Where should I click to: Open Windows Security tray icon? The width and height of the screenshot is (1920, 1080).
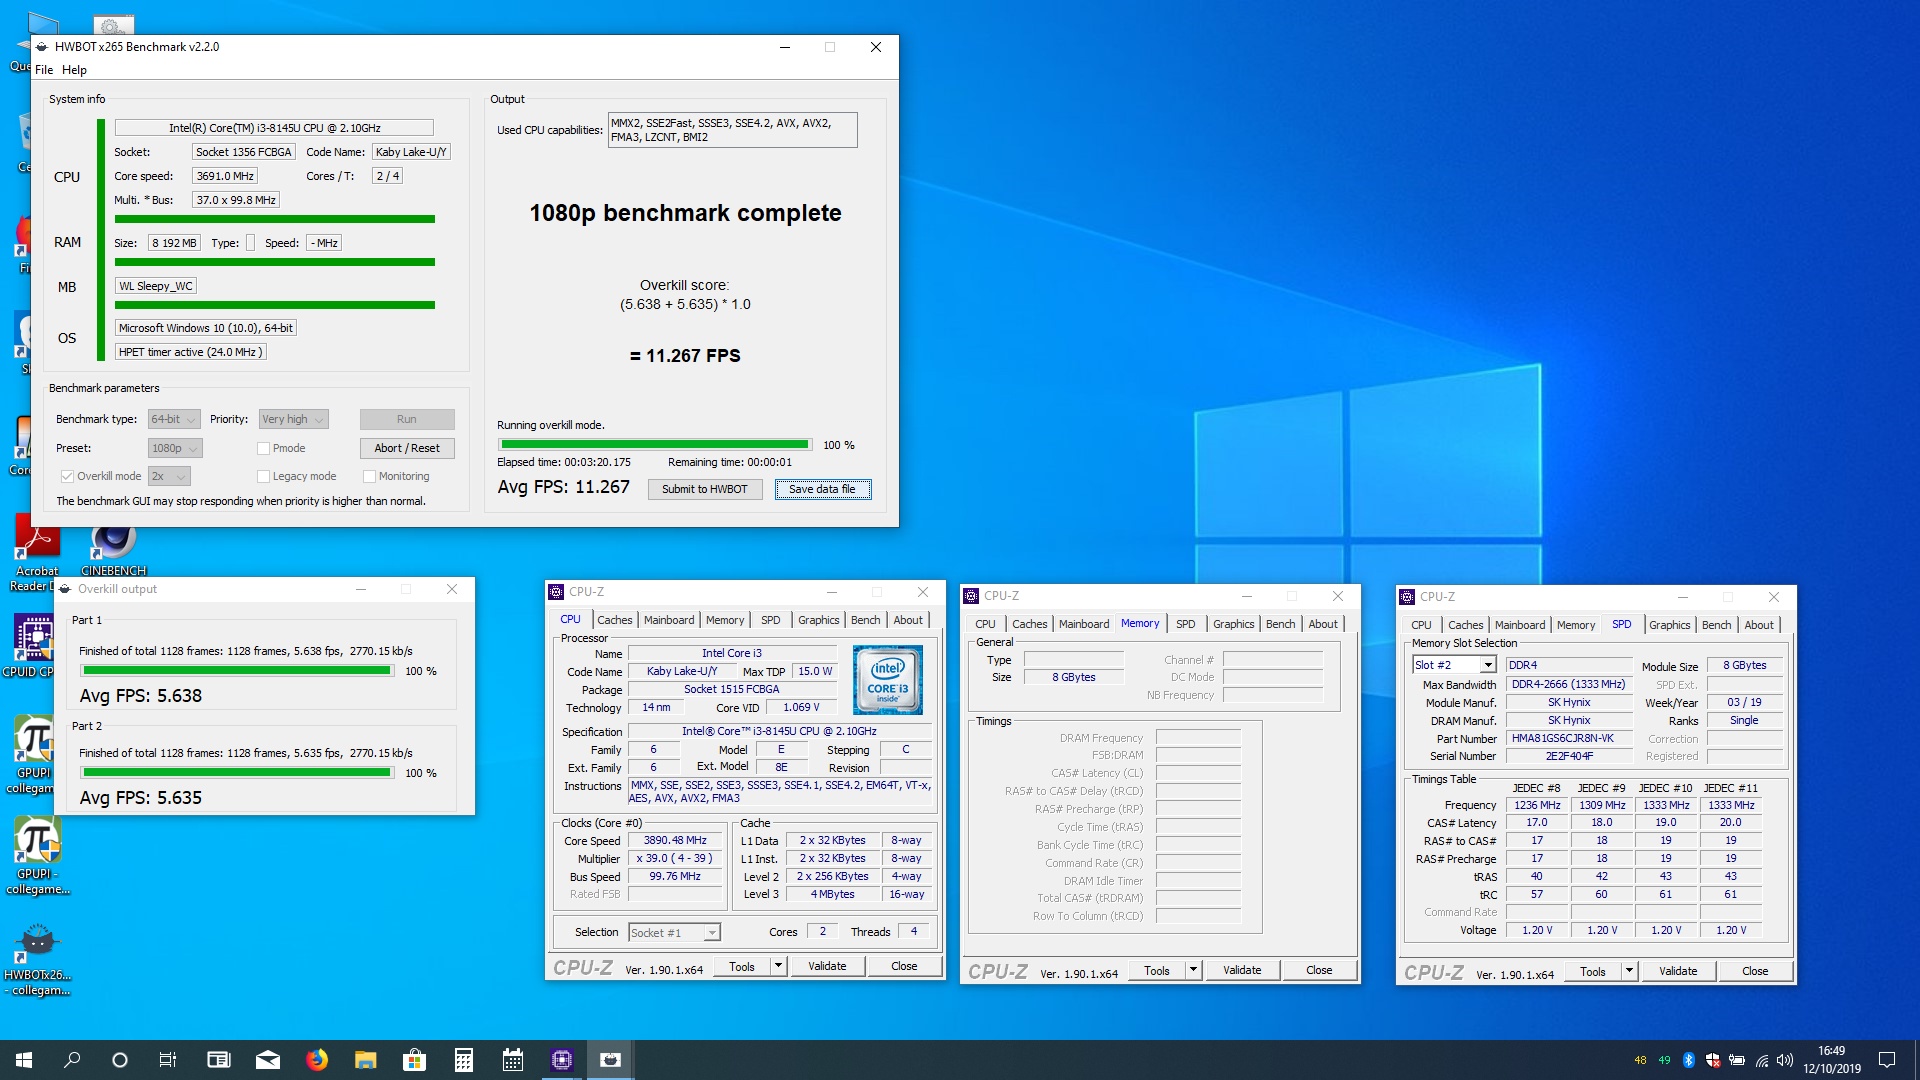[1713, 1060]
